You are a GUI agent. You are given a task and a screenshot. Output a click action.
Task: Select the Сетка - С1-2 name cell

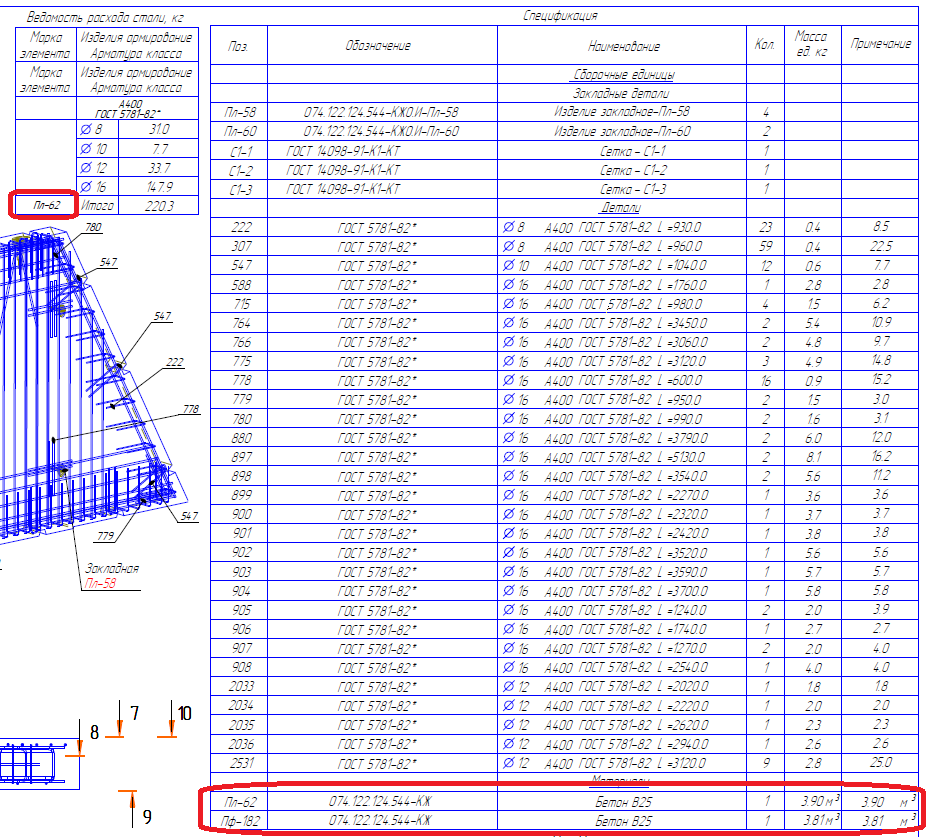(632, 170)
